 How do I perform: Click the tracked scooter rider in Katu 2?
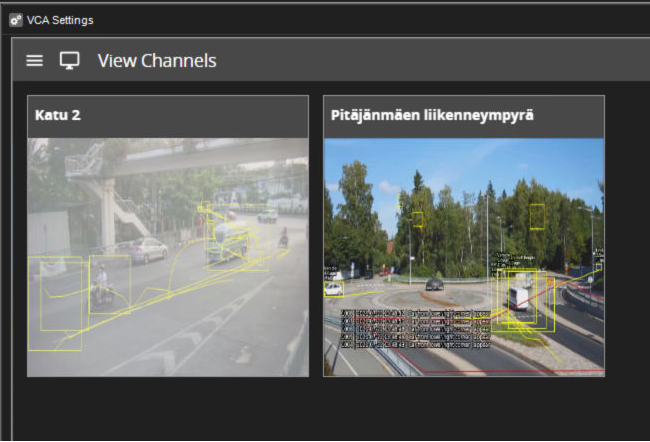(x=101, y=285)
